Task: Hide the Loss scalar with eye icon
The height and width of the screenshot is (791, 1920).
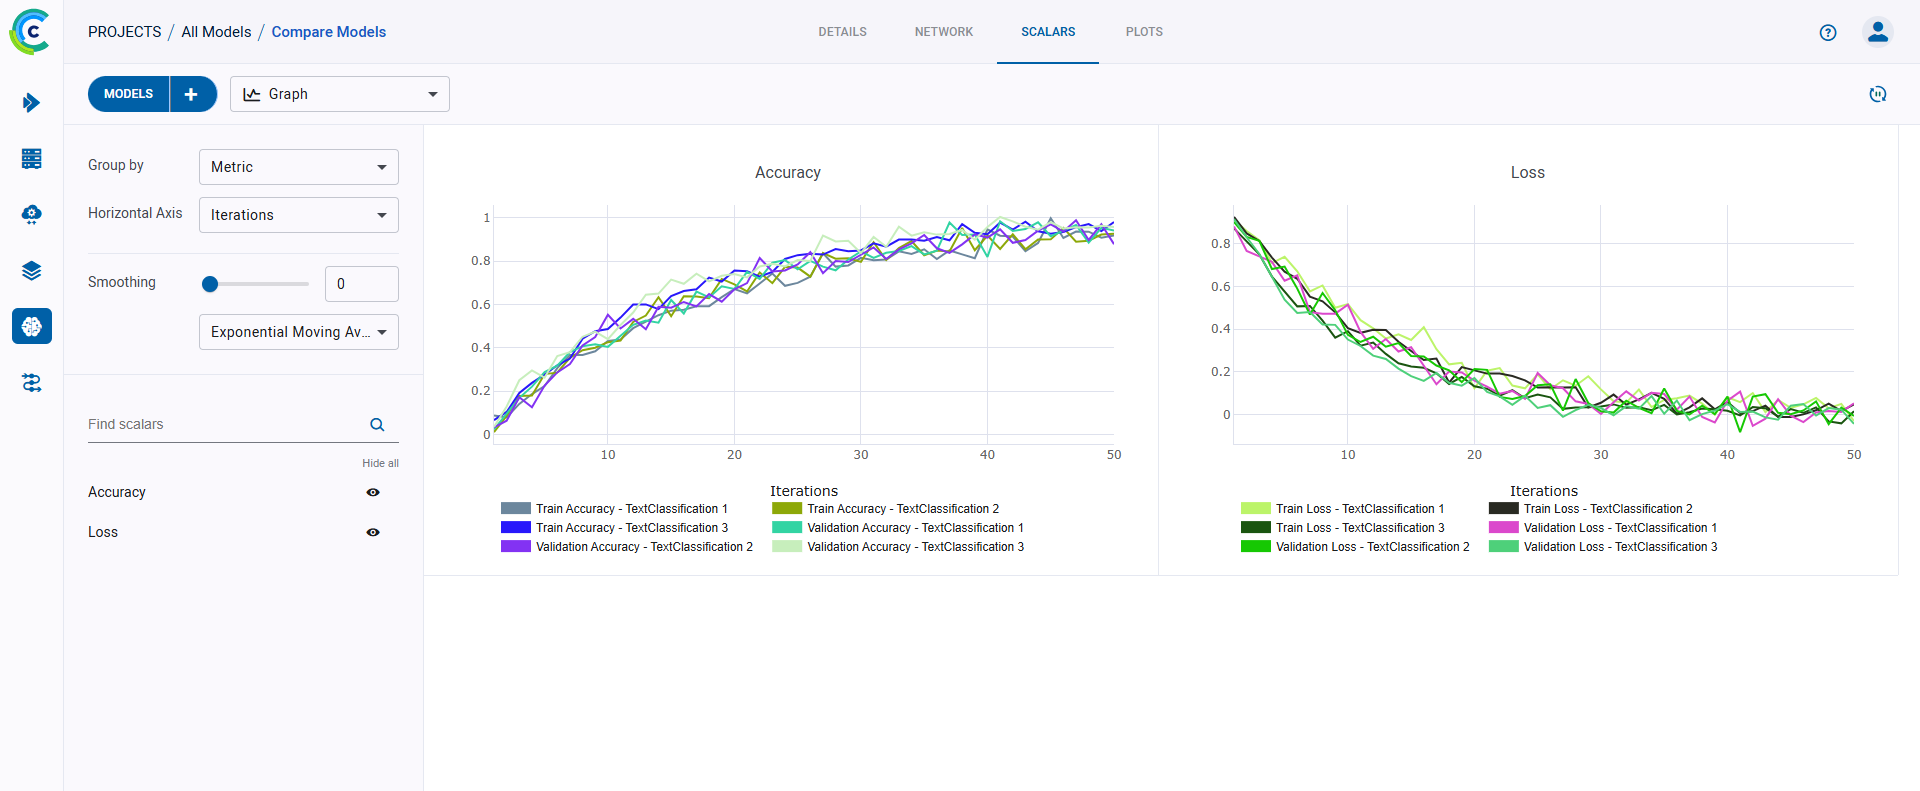Action: click(373, 532)
